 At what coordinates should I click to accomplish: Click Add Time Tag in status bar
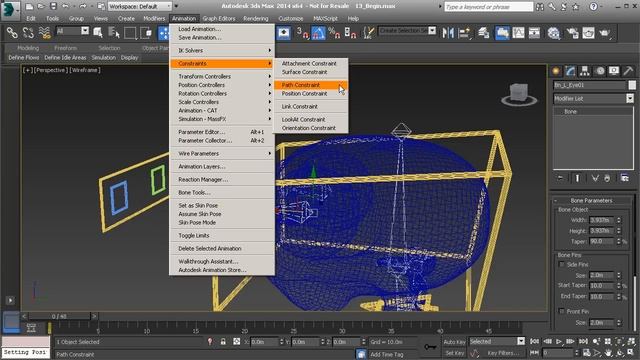(387, 354)
